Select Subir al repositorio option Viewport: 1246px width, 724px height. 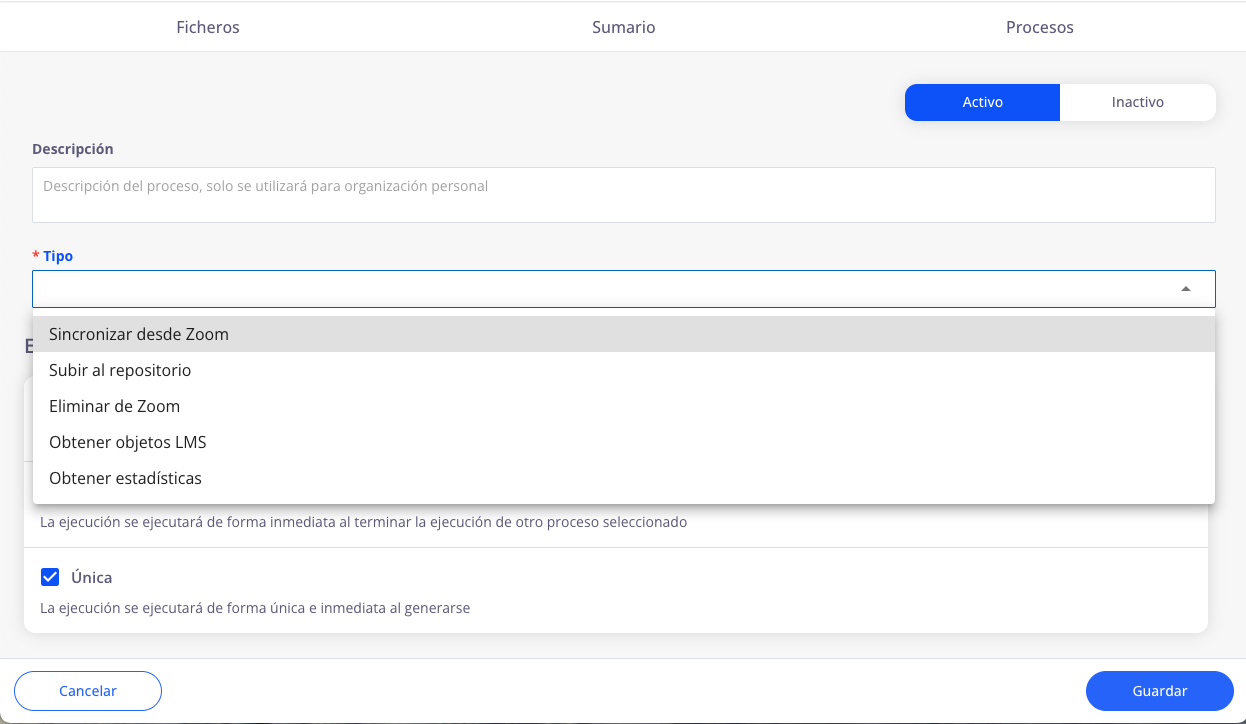point(624,370)
